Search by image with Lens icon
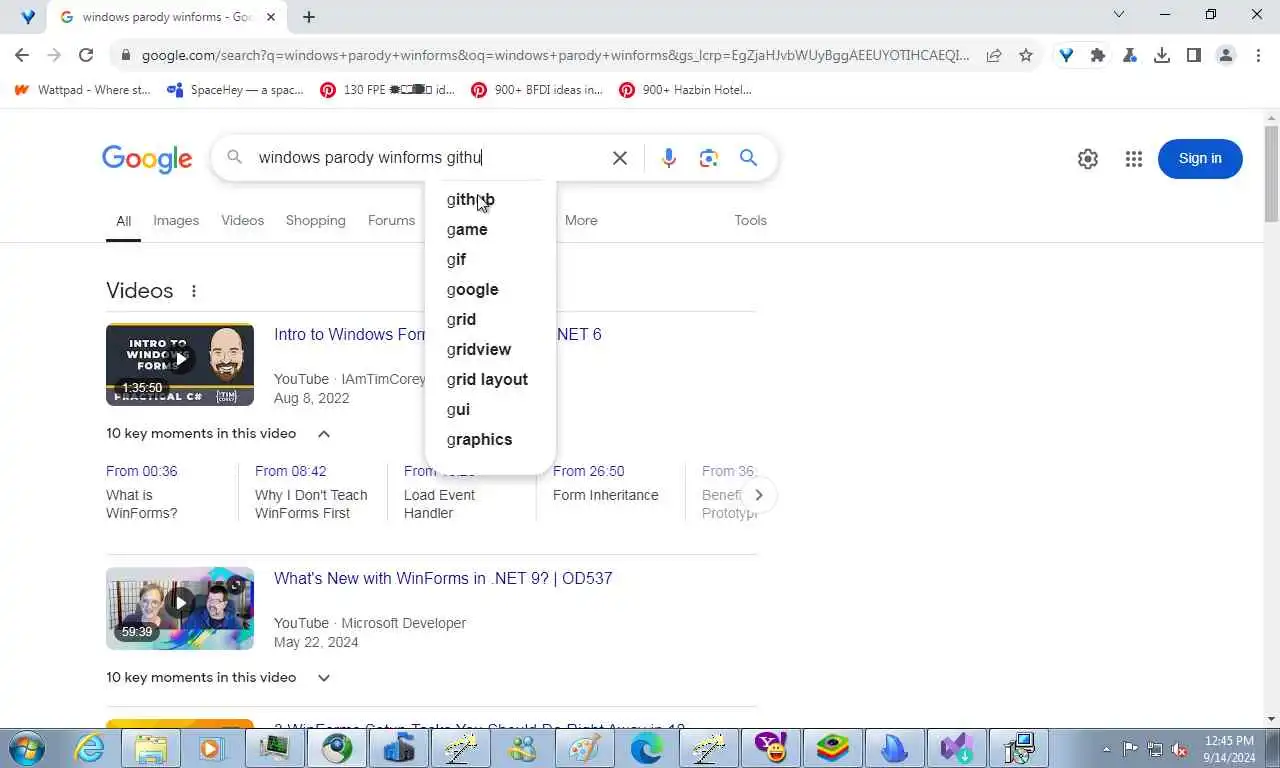 coord(709,158)
